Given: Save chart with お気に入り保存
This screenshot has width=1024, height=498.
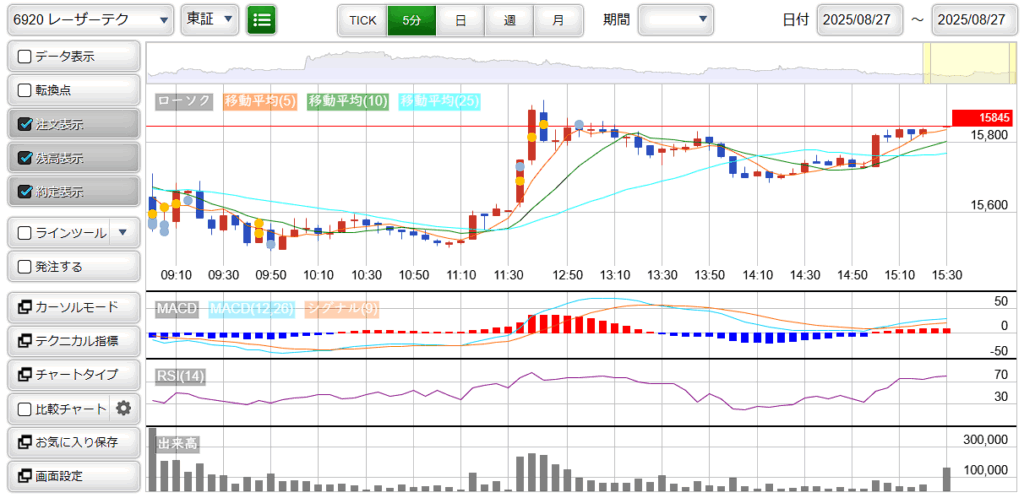Looking at the screenshot, I should coord(74,443).
